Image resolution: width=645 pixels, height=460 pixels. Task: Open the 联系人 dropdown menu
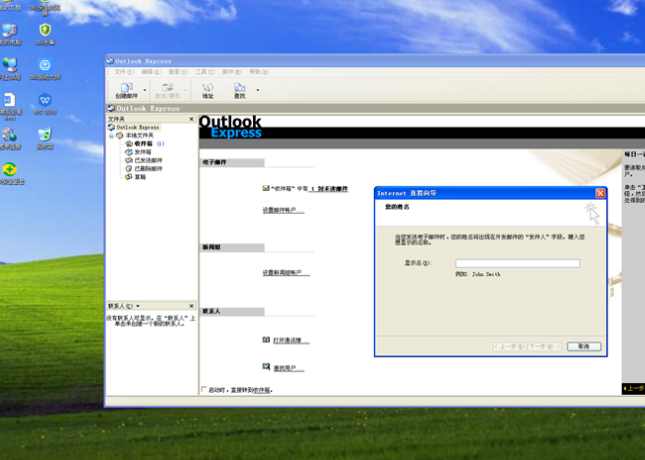138,306
